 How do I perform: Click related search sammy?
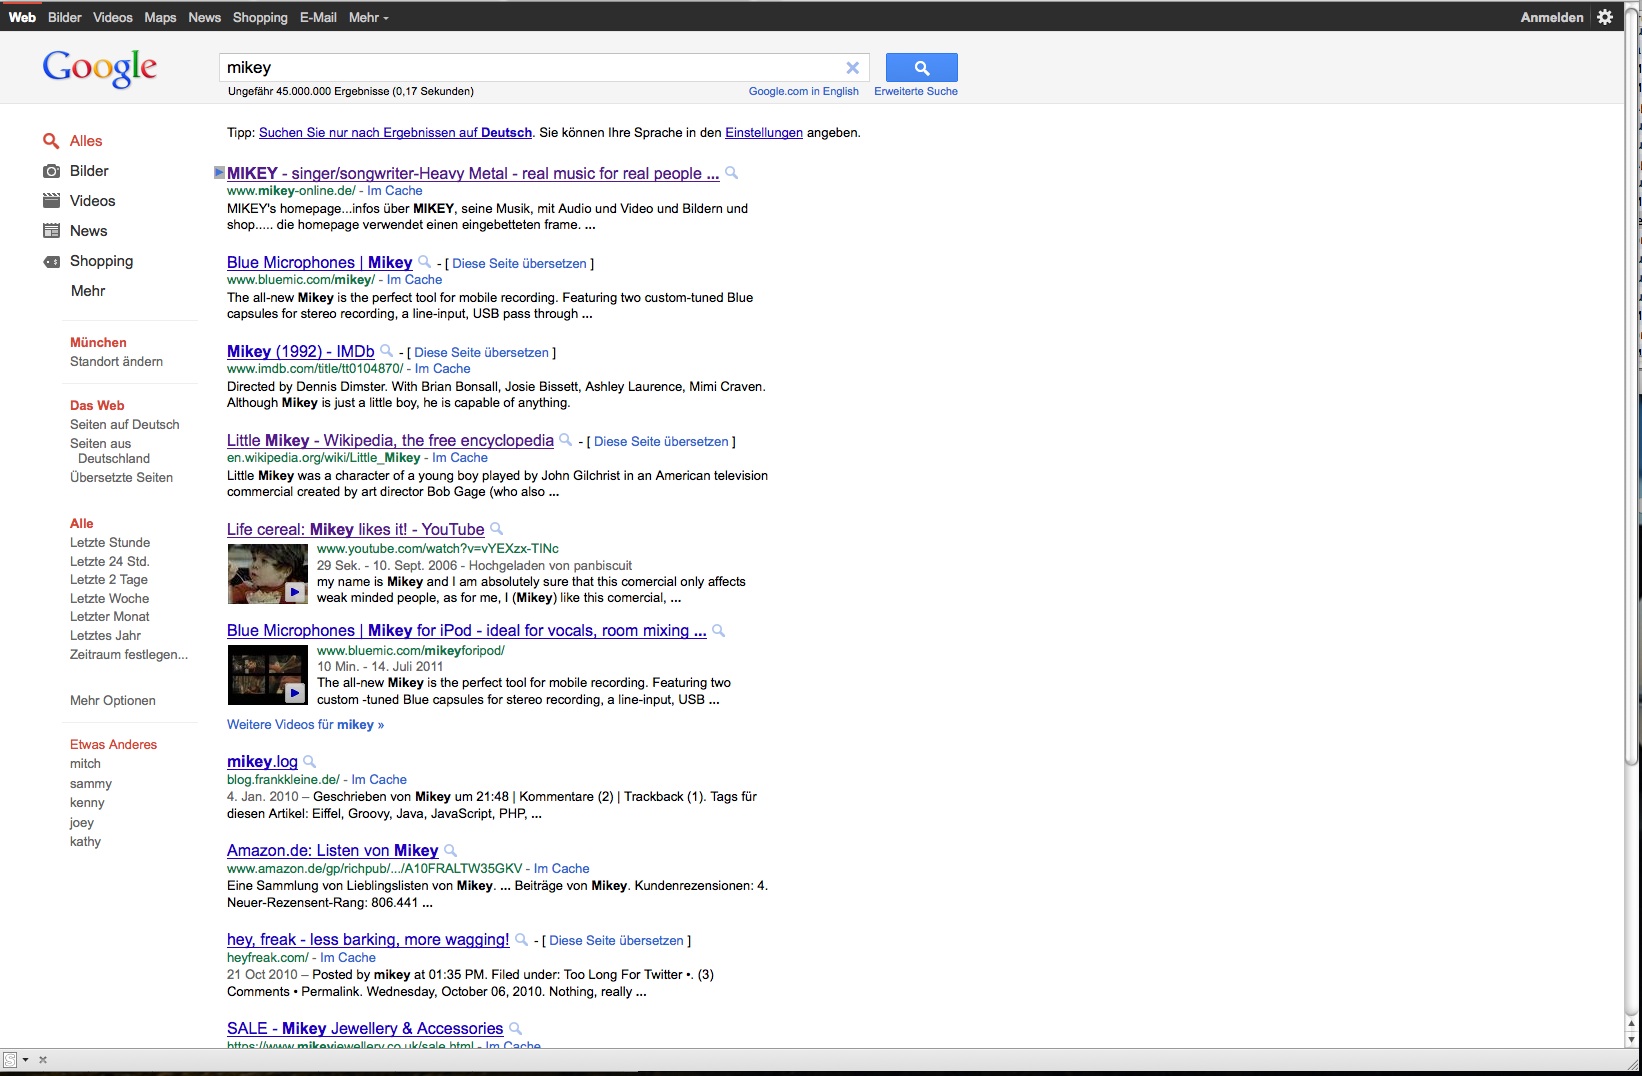[91, 784]
